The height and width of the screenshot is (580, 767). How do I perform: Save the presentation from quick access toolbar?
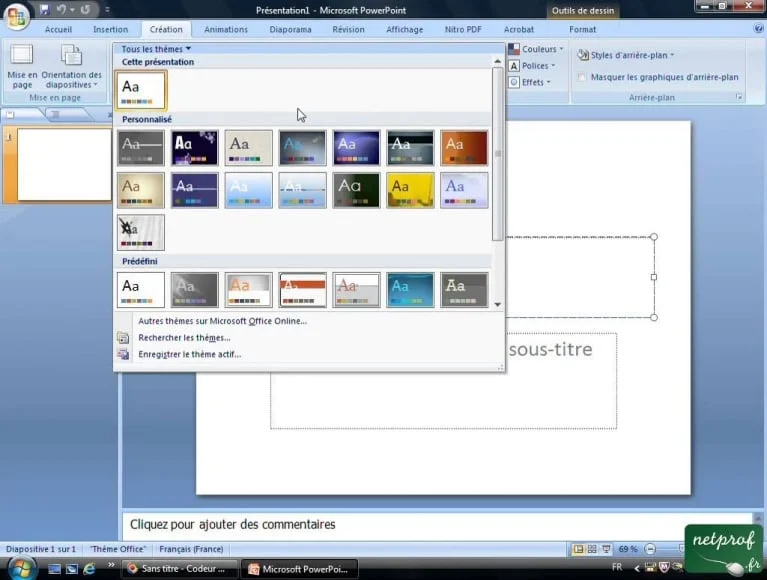(45, 10)
